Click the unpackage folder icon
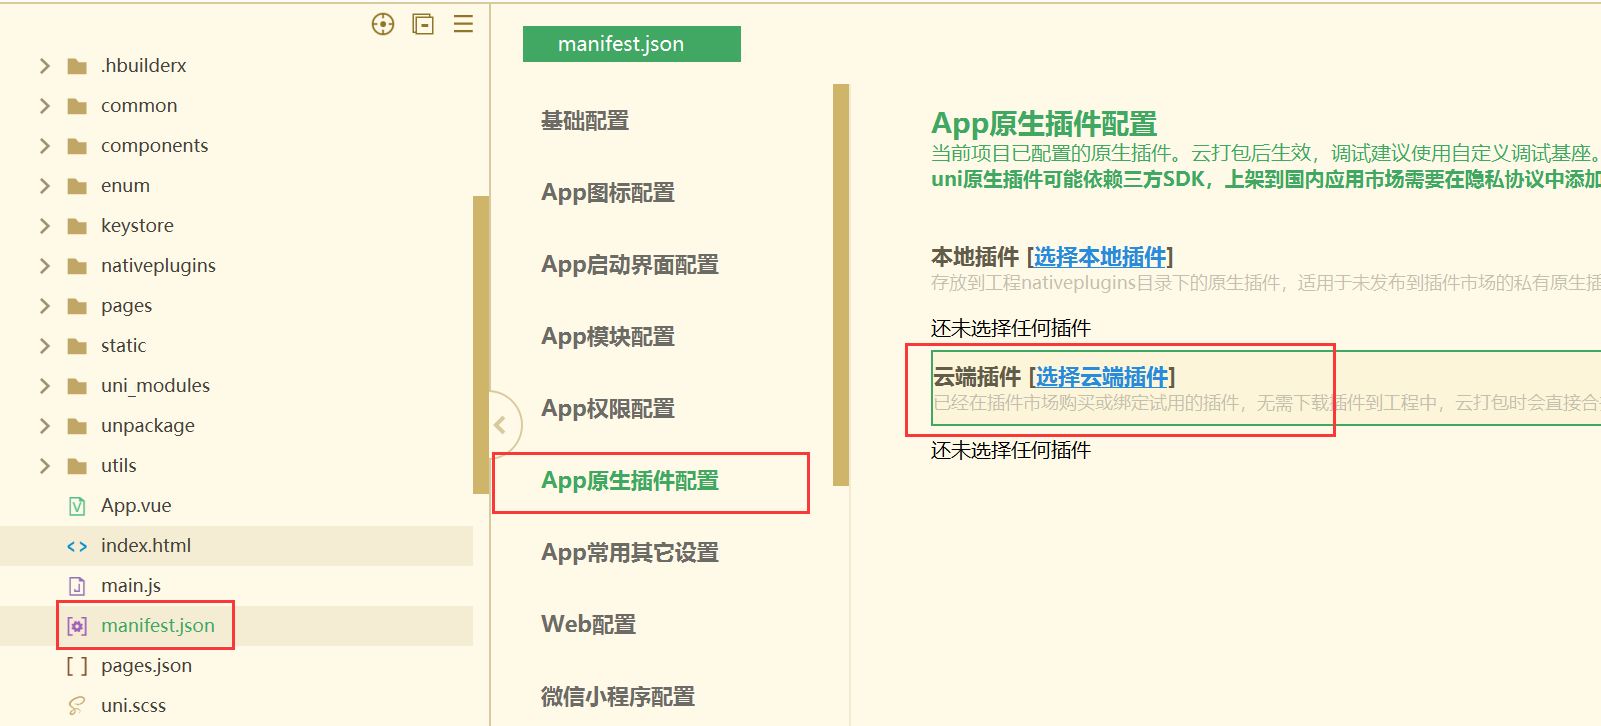Image resolution: width=1601 pixels, height=726 pixels. [x=77, y=426]
